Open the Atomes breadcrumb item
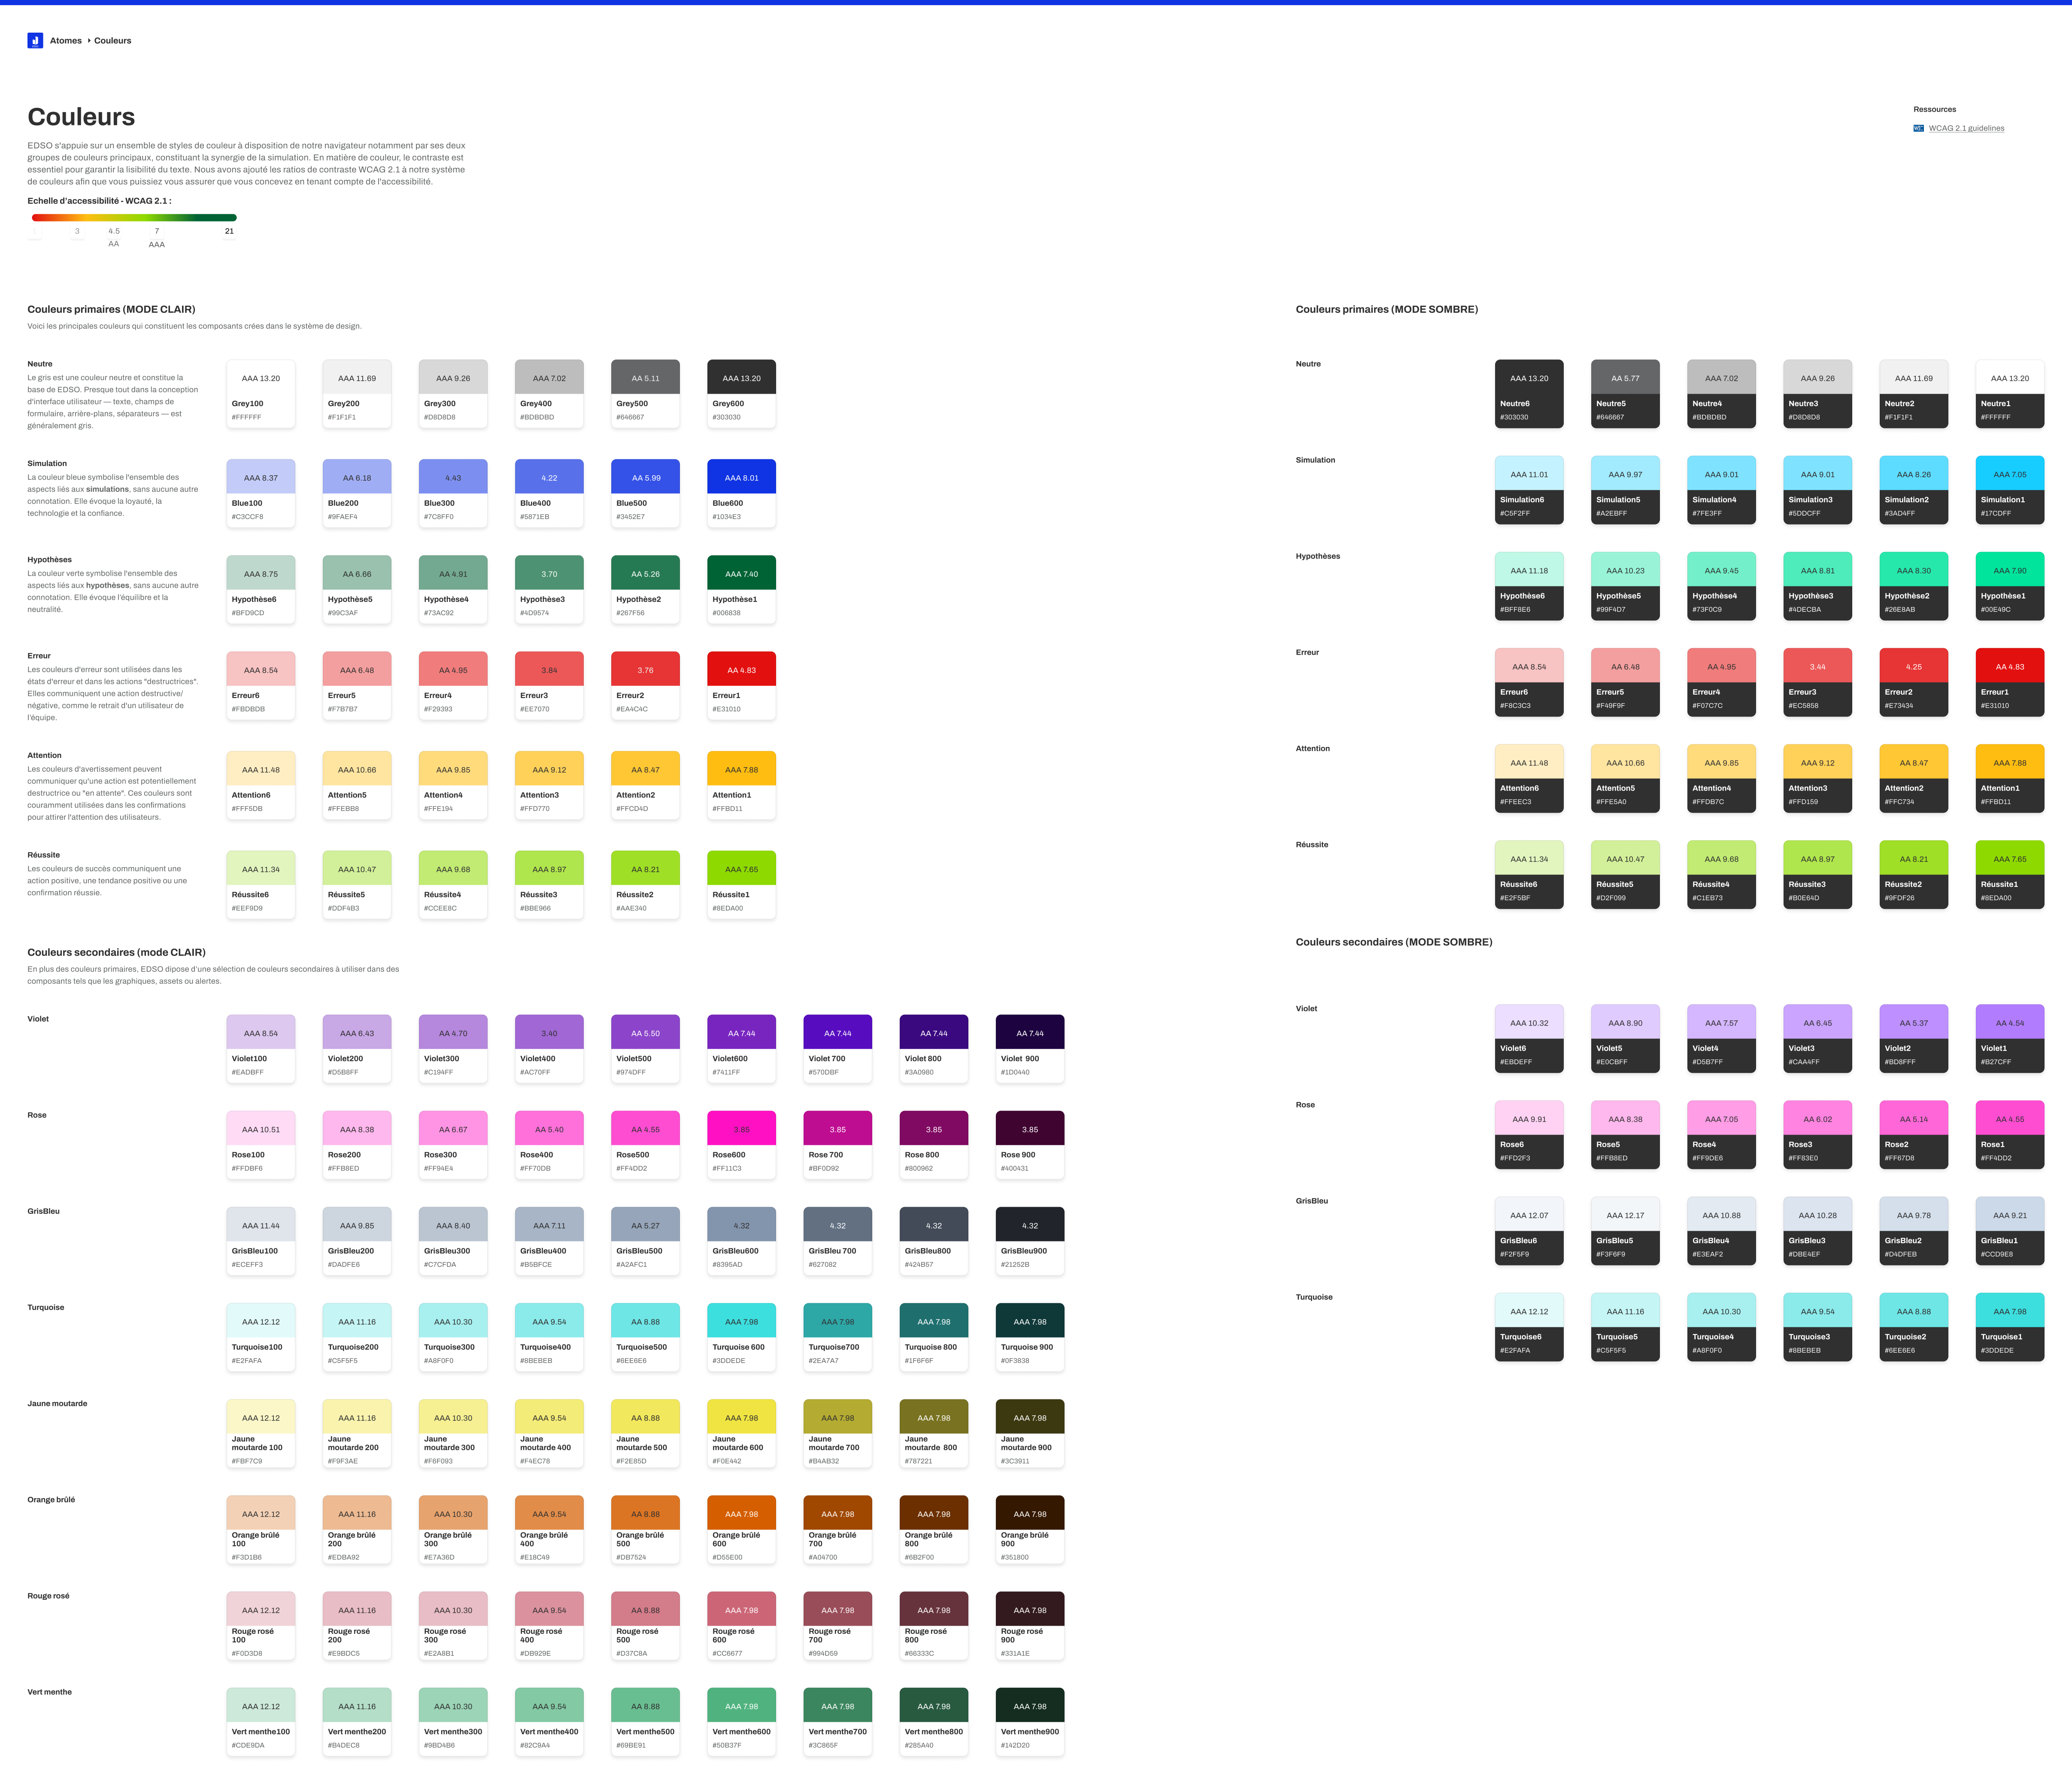Screen dimensions: 2072x1784 66,41
